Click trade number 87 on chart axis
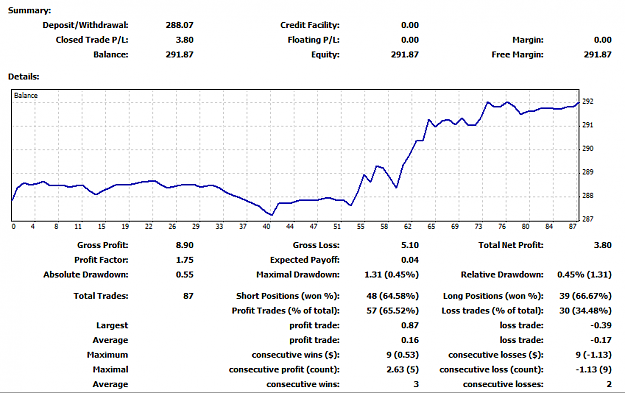The width and height of the screenshot is (625, 393). (x=572, y=226)
